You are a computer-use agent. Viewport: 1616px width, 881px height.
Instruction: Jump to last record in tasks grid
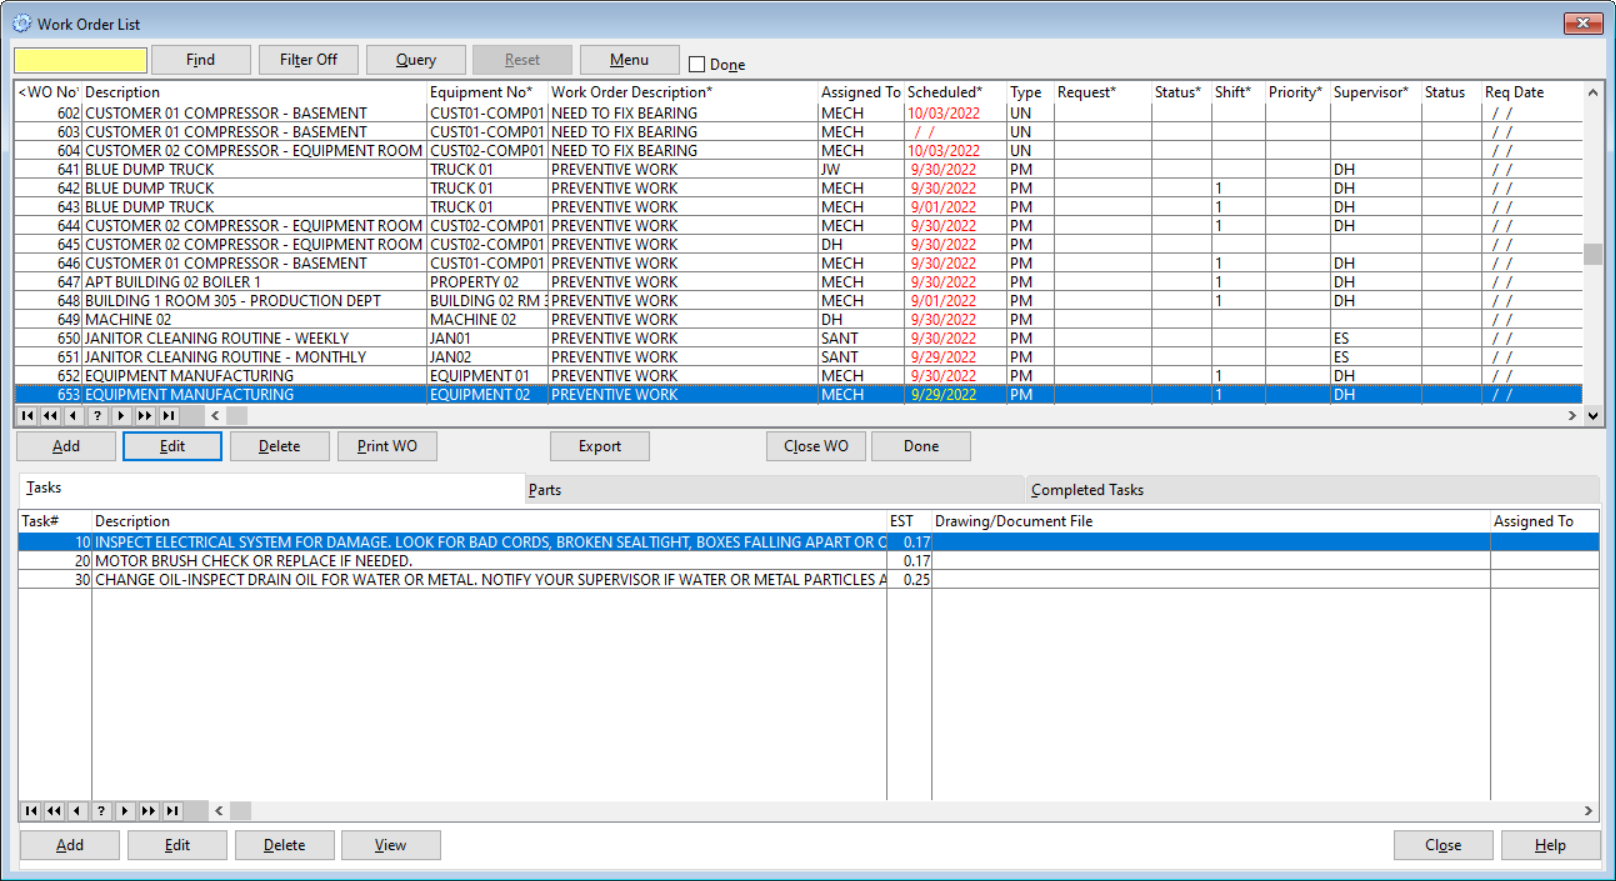[173, 811]
